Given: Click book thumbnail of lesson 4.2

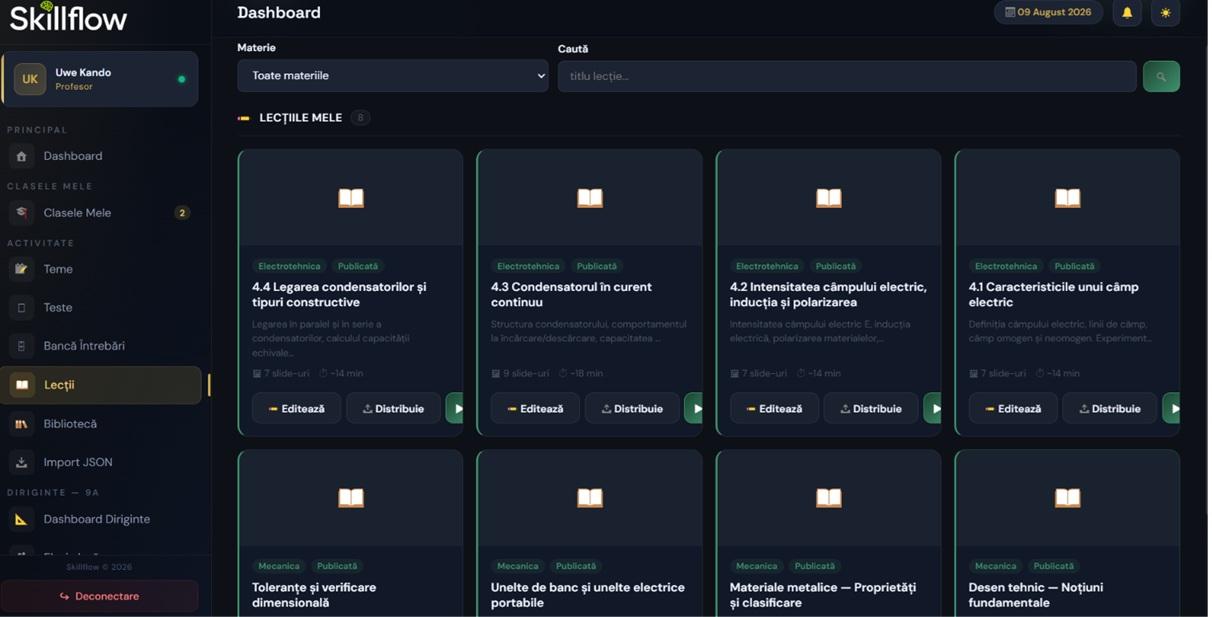Looking at the screenshot, I should point(831,199).
